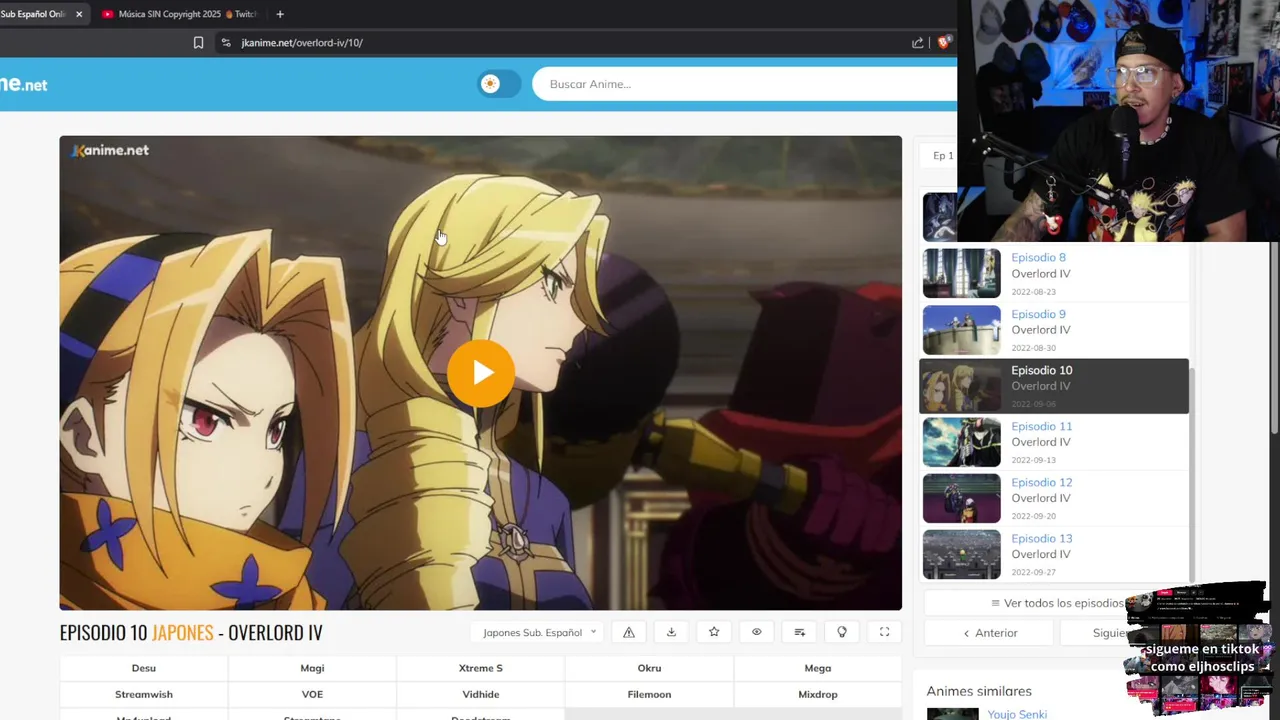Click the 2022-09-27 date under Episodio 13
This screenshot has height=720, width=1280.
coord(1033,572)
